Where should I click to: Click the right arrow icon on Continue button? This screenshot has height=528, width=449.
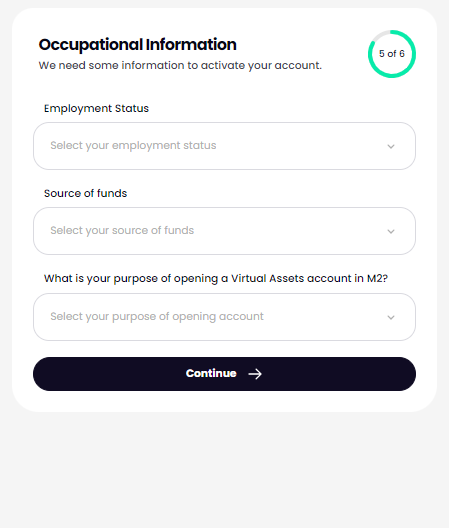(255, 374)
